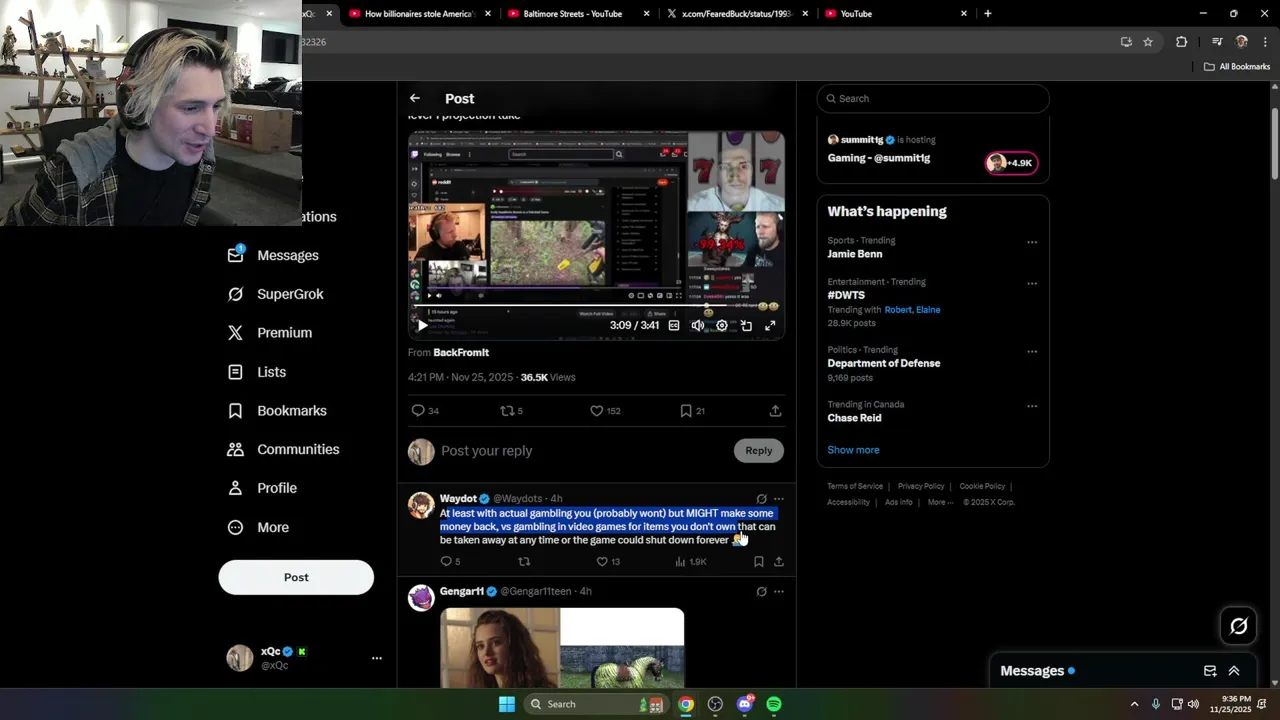1280x720 pixels.
Task: Open options for the Jamie Benn trend
Action: [x=1032, y=242]
